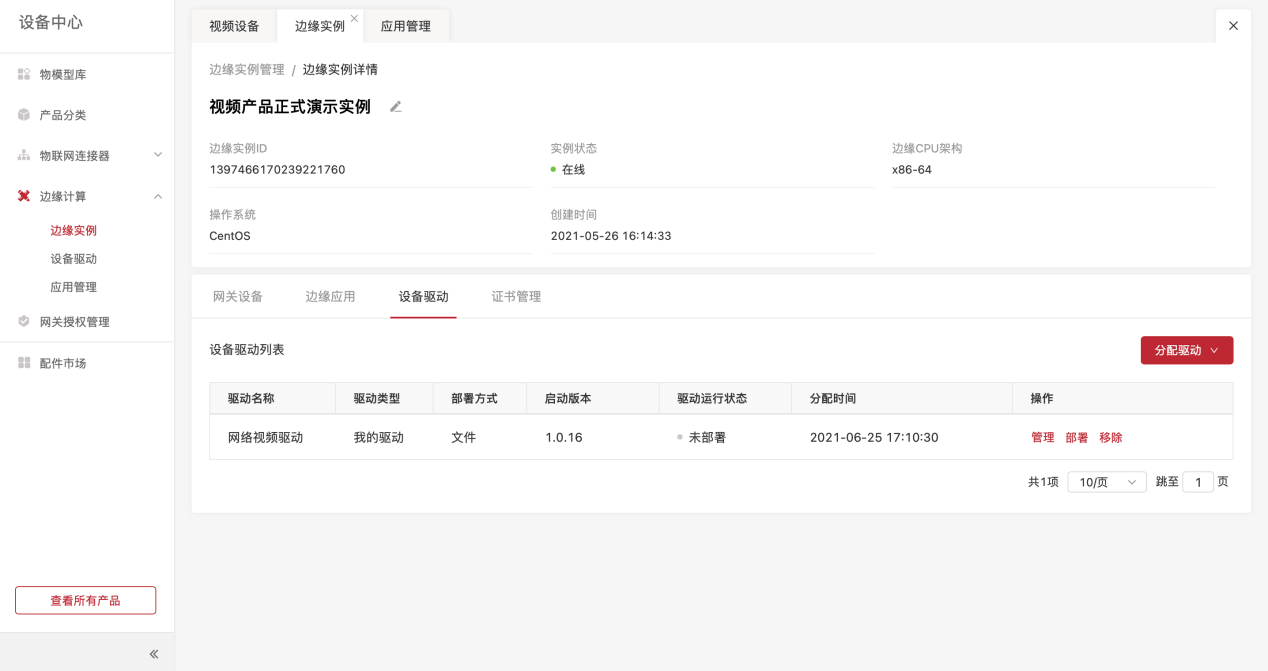This screenshot has width=1268, height=671.
Task: Open the 视频设备 top tab
Action: [x=234, y=27]
